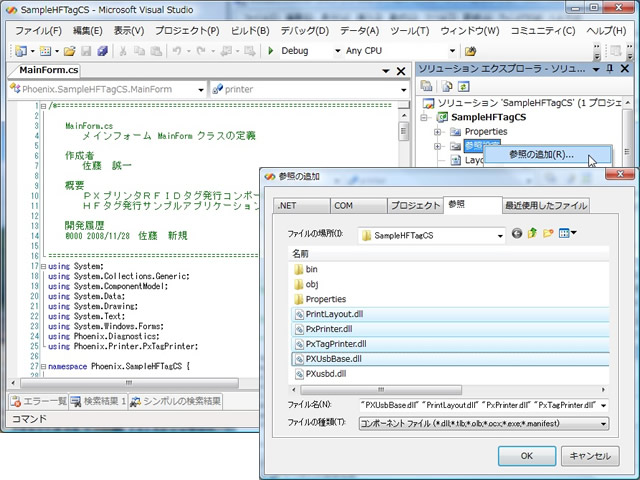Open the Phoenix.SampleHFTagCS.MainForm class dropdown
640x480 pixels.
200,90
